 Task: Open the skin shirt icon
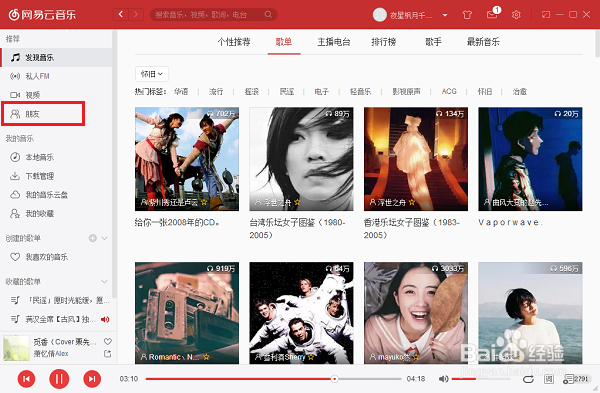pyautogui.click(x=467, y=15)
